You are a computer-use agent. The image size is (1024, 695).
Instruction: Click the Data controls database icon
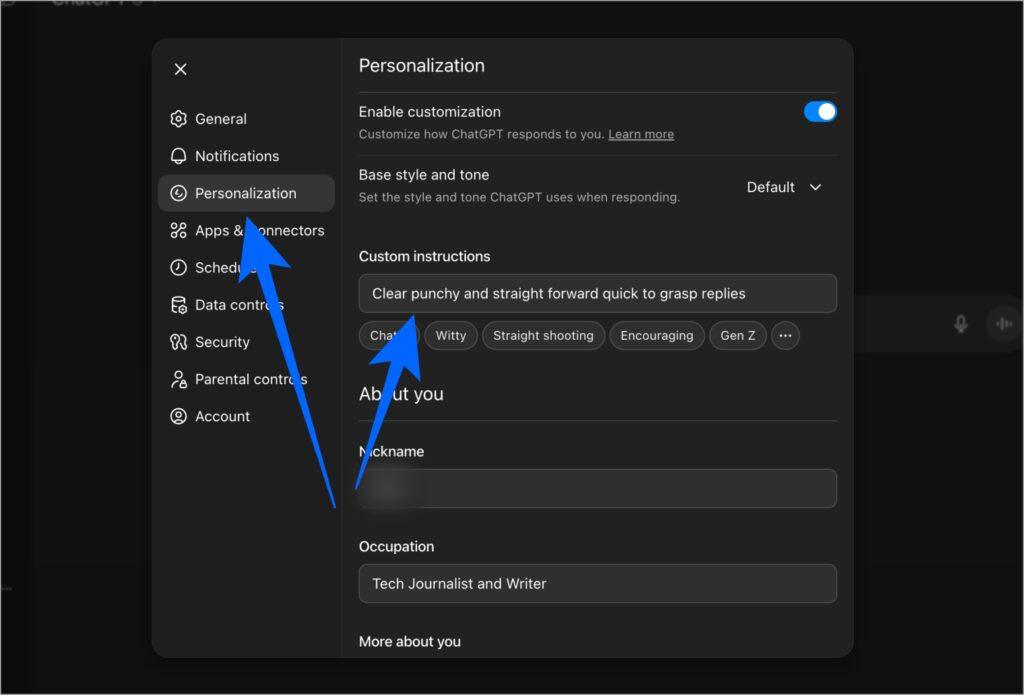click(178, 304)
